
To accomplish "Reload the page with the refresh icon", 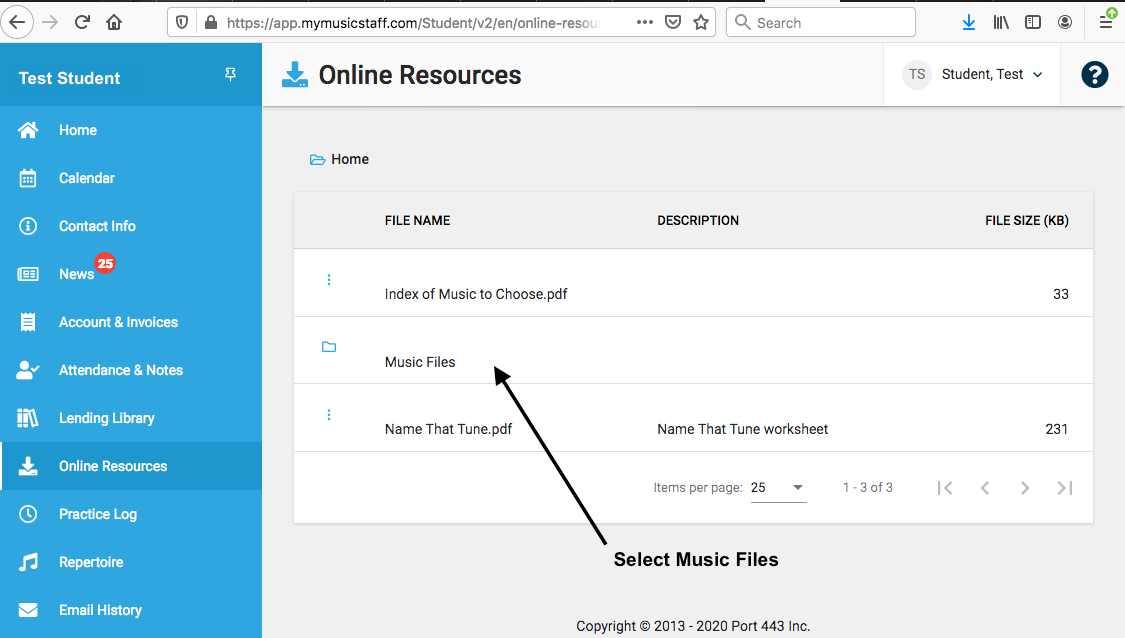I will [82, 22].
